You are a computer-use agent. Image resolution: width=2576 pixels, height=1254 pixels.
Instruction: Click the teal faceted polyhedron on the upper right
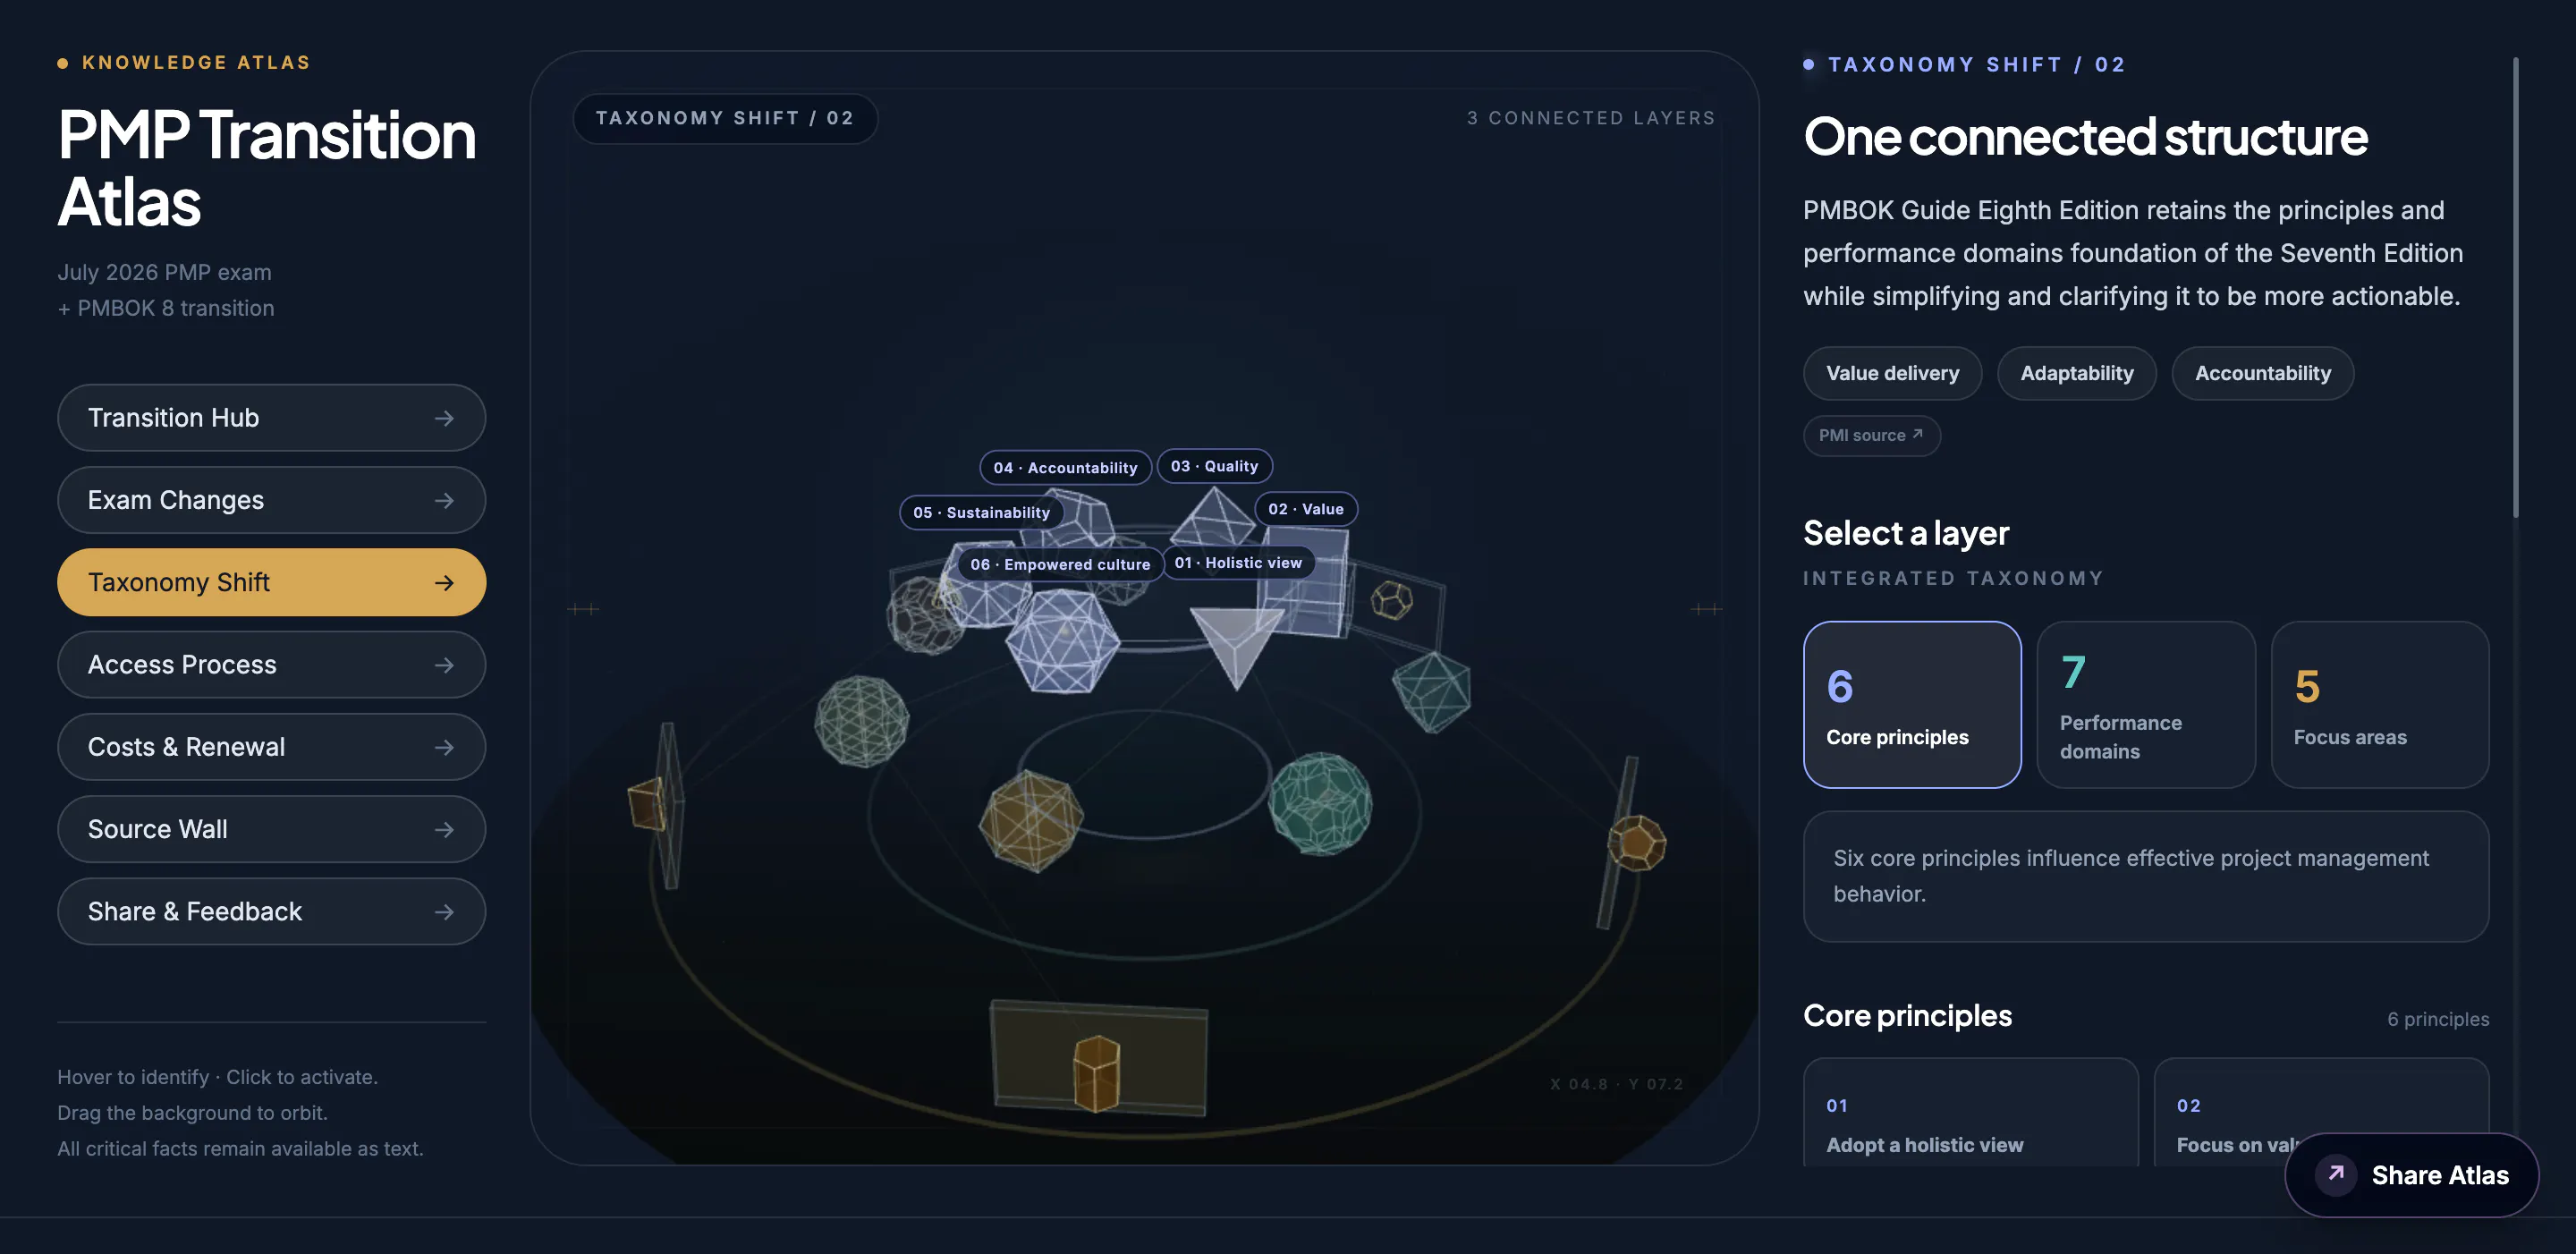click(x=1432, y=691)
